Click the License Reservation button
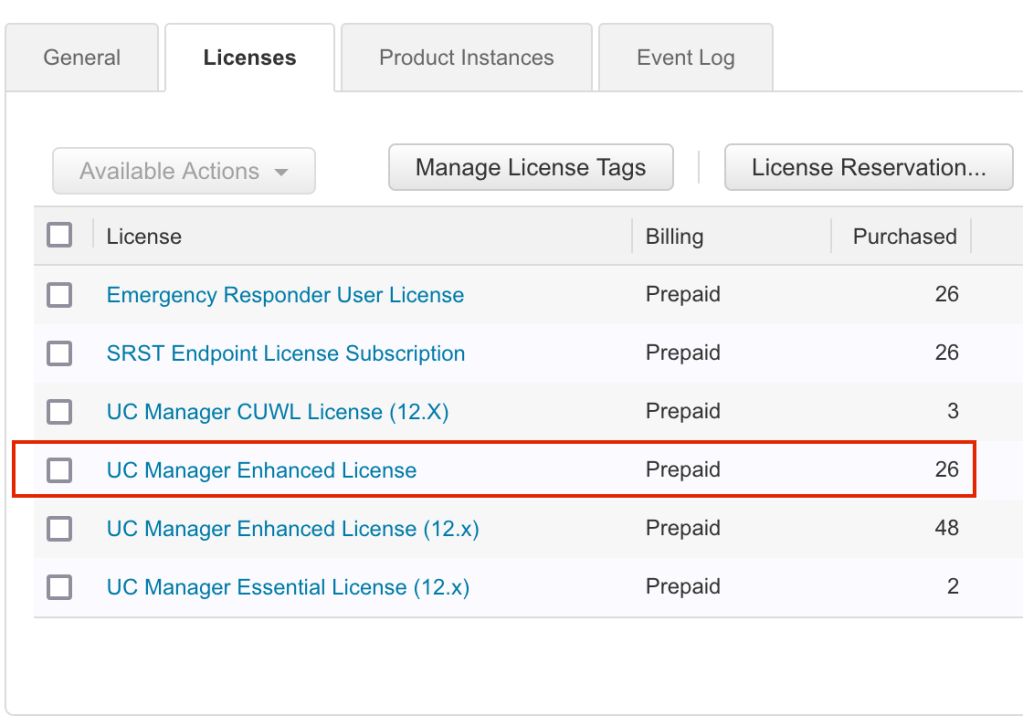The width and height of the screenshot is (1023, 716). 868,168
